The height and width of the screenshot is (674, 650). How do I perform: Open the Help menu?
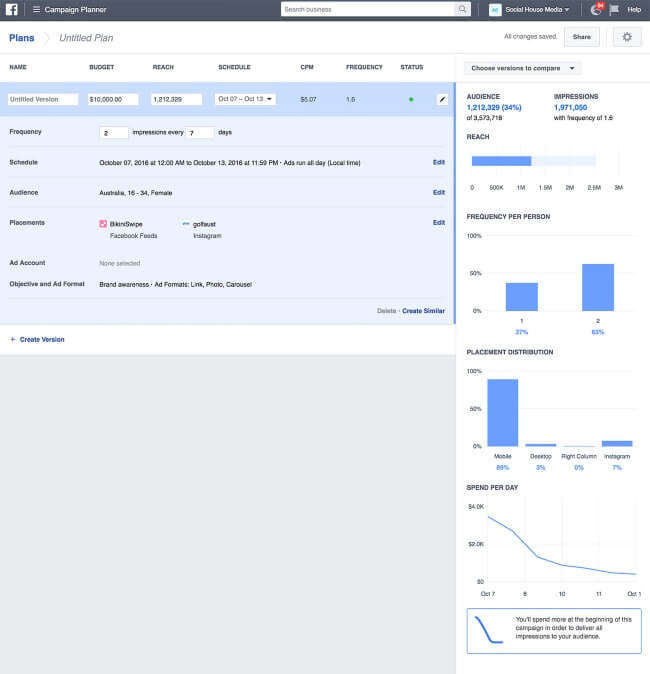pyautogui.click(x=634, y=9)
